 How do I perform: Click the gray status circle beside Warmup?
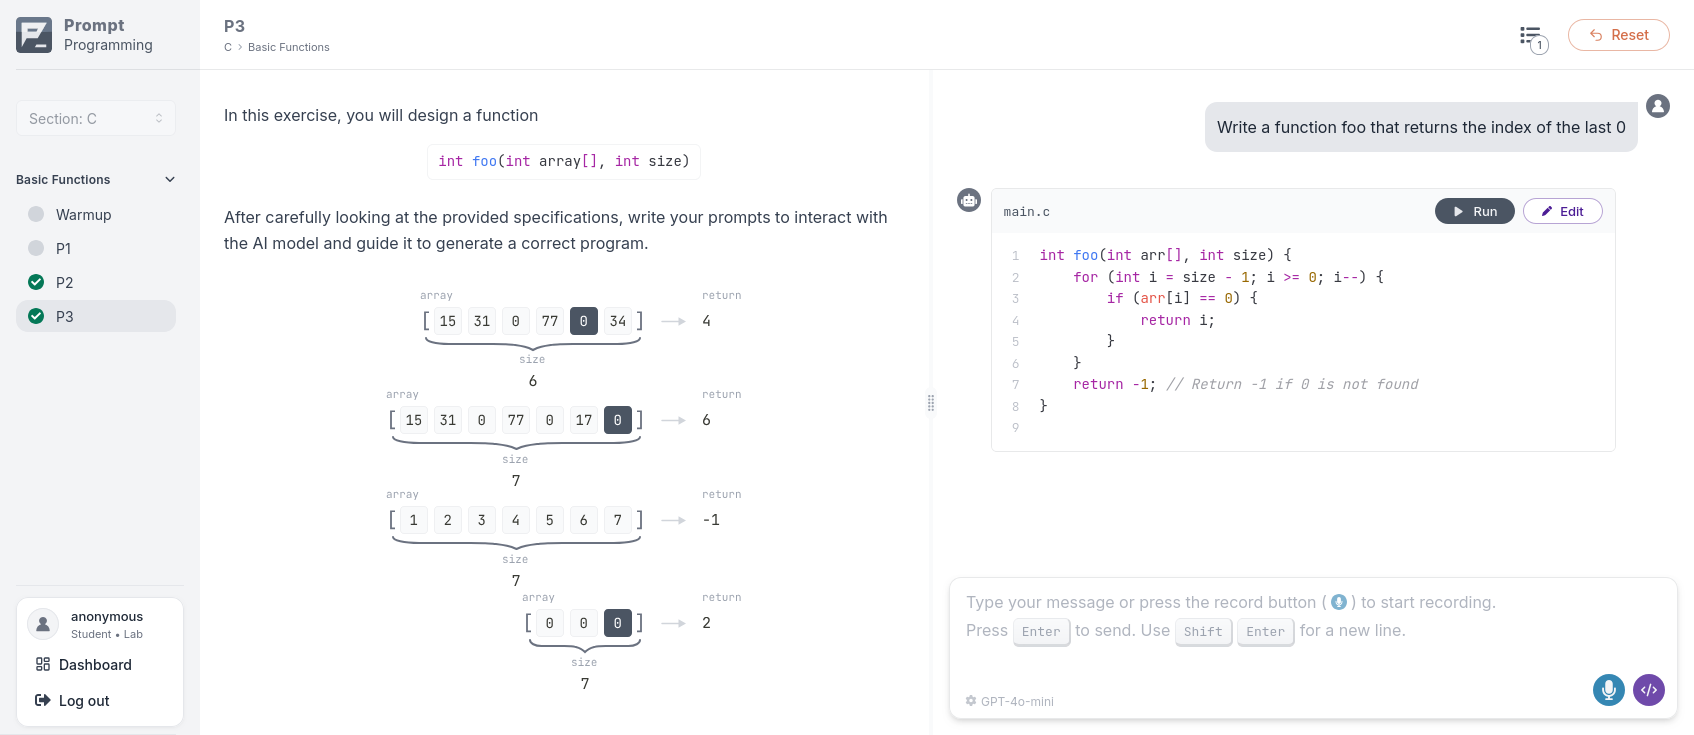tap(36, 214)
